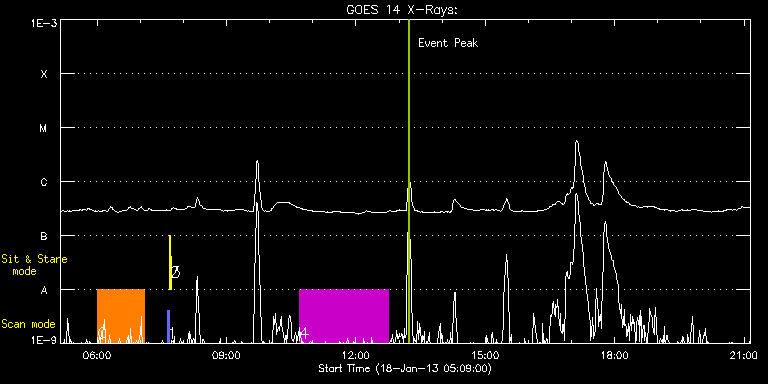Click the B flare class axis label
The image size is (768, 384).
point(44,236)
